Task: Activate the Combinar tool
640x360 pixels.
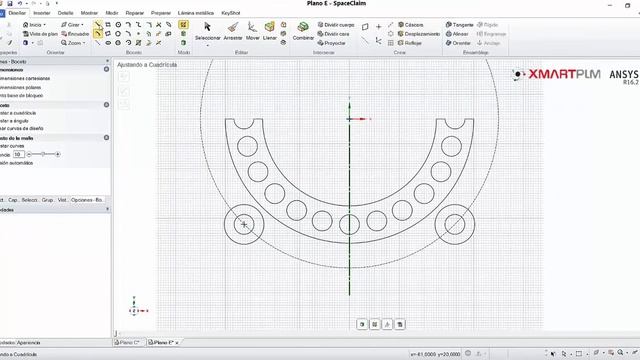Action: click(303, 31)
